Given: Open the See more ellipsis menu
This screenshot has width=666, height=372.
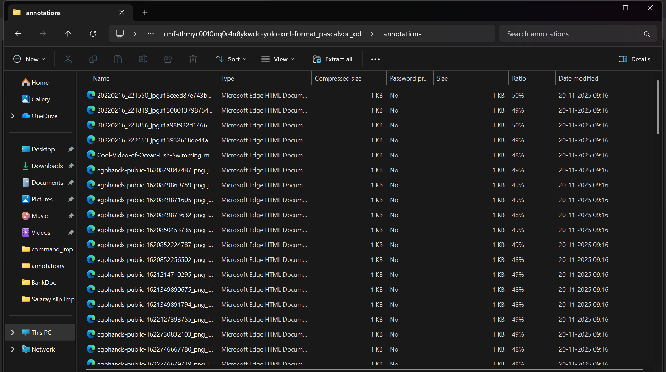Looking at the screenshot, I should pos(375,59).
